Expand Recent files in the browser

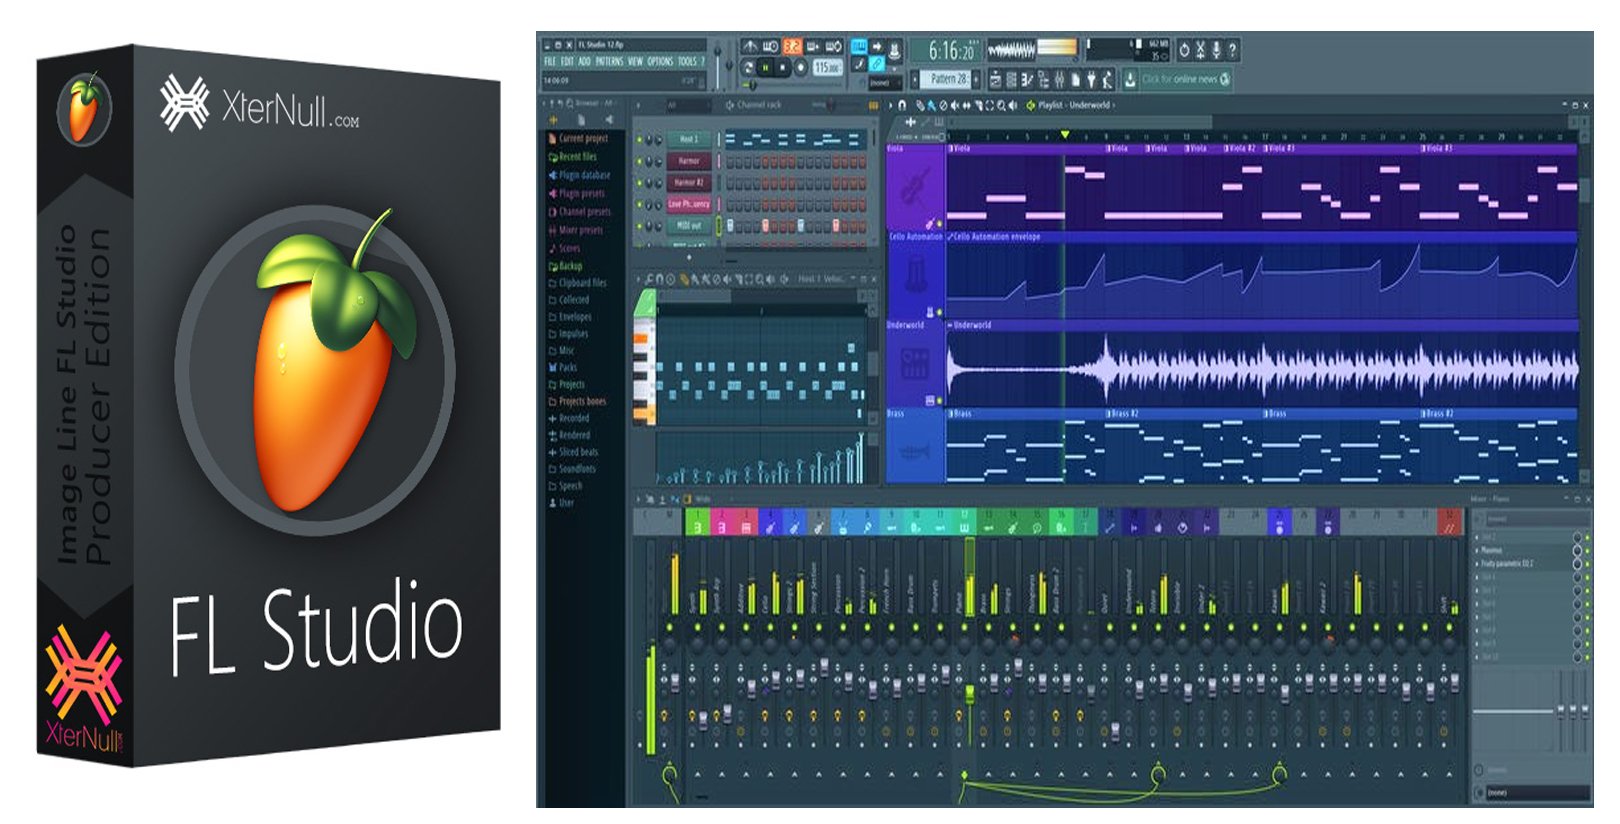tap(573, 156)
